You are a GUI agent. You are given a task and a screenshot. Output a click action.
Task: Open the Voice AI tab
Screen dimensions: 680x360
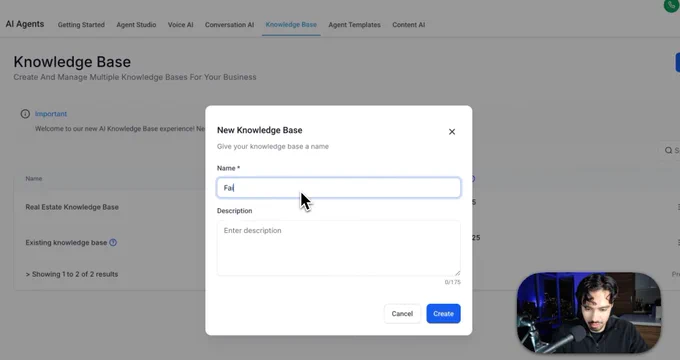point(180,25)
